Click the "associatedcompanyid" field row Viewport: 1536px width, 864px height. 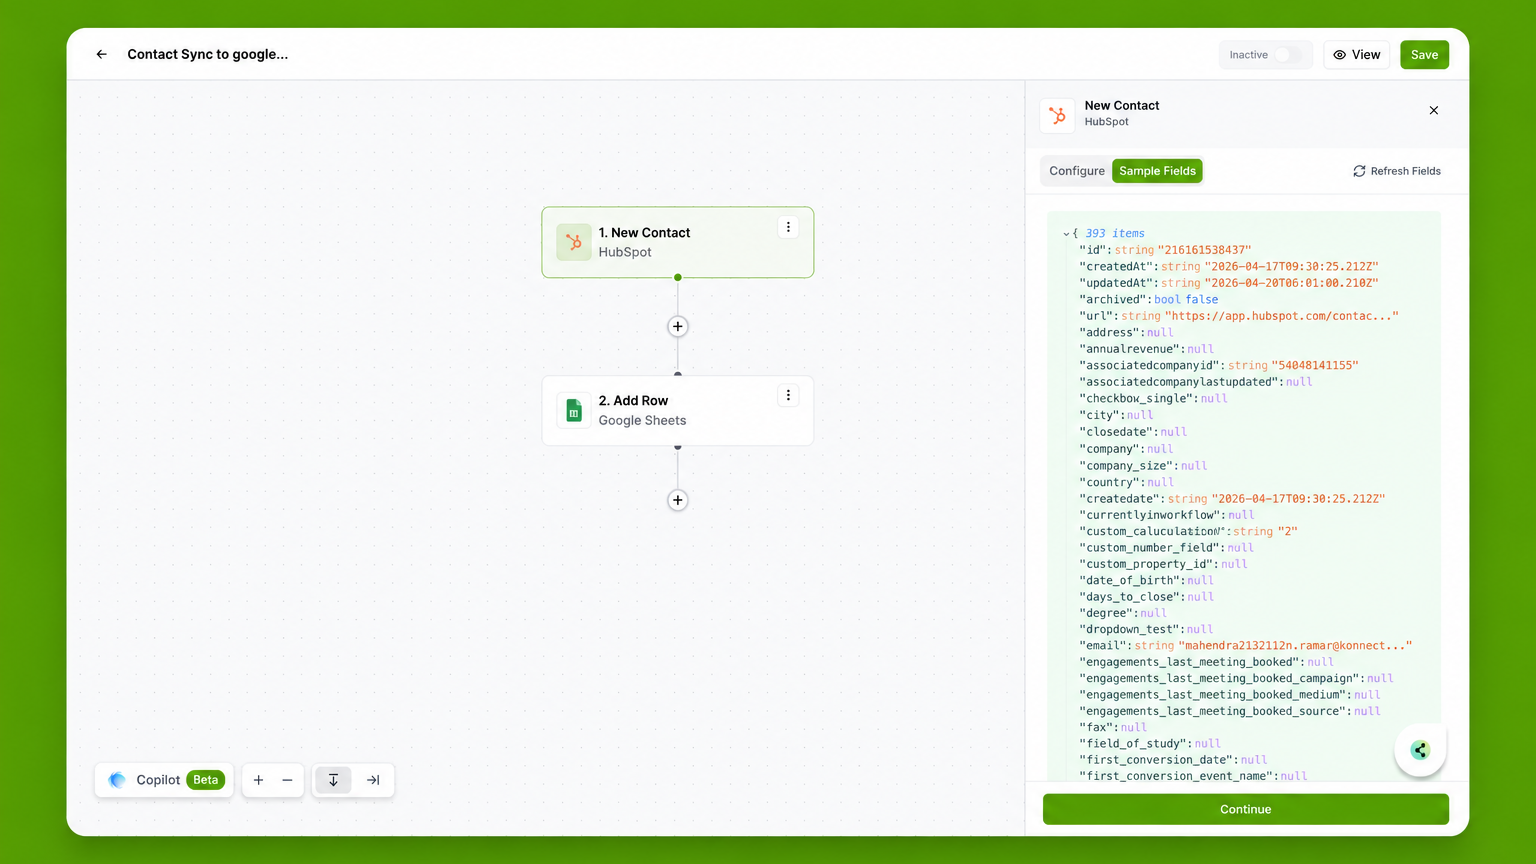pos(1219,366)
